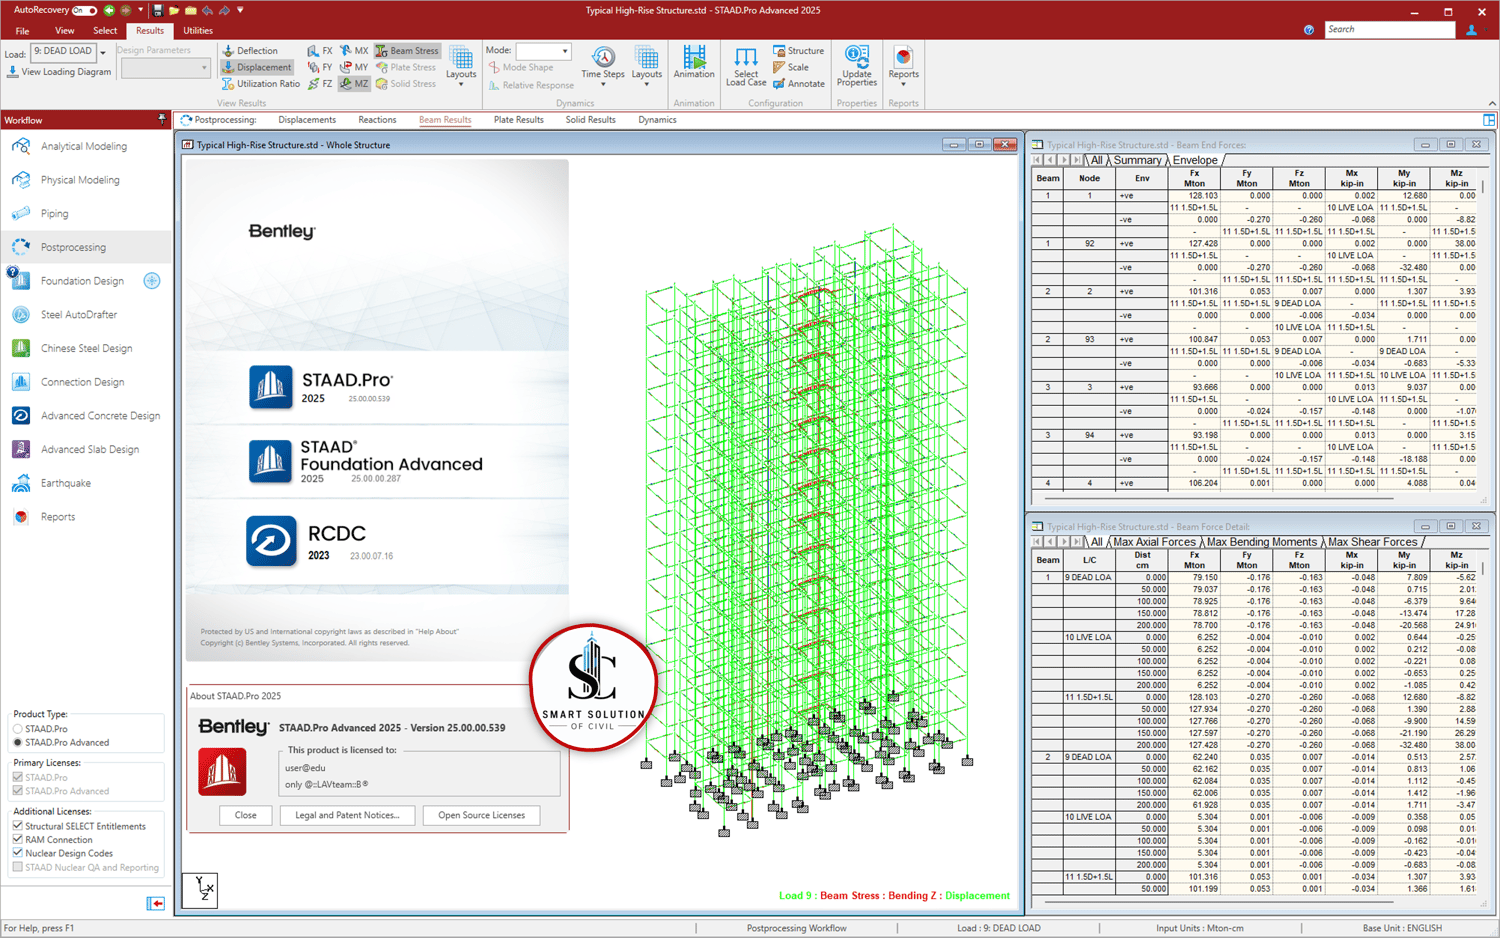Open Structure diagram configuration
Viewport: 1500px width, 938px height.
pyautogui.click(x=799, y=50)
